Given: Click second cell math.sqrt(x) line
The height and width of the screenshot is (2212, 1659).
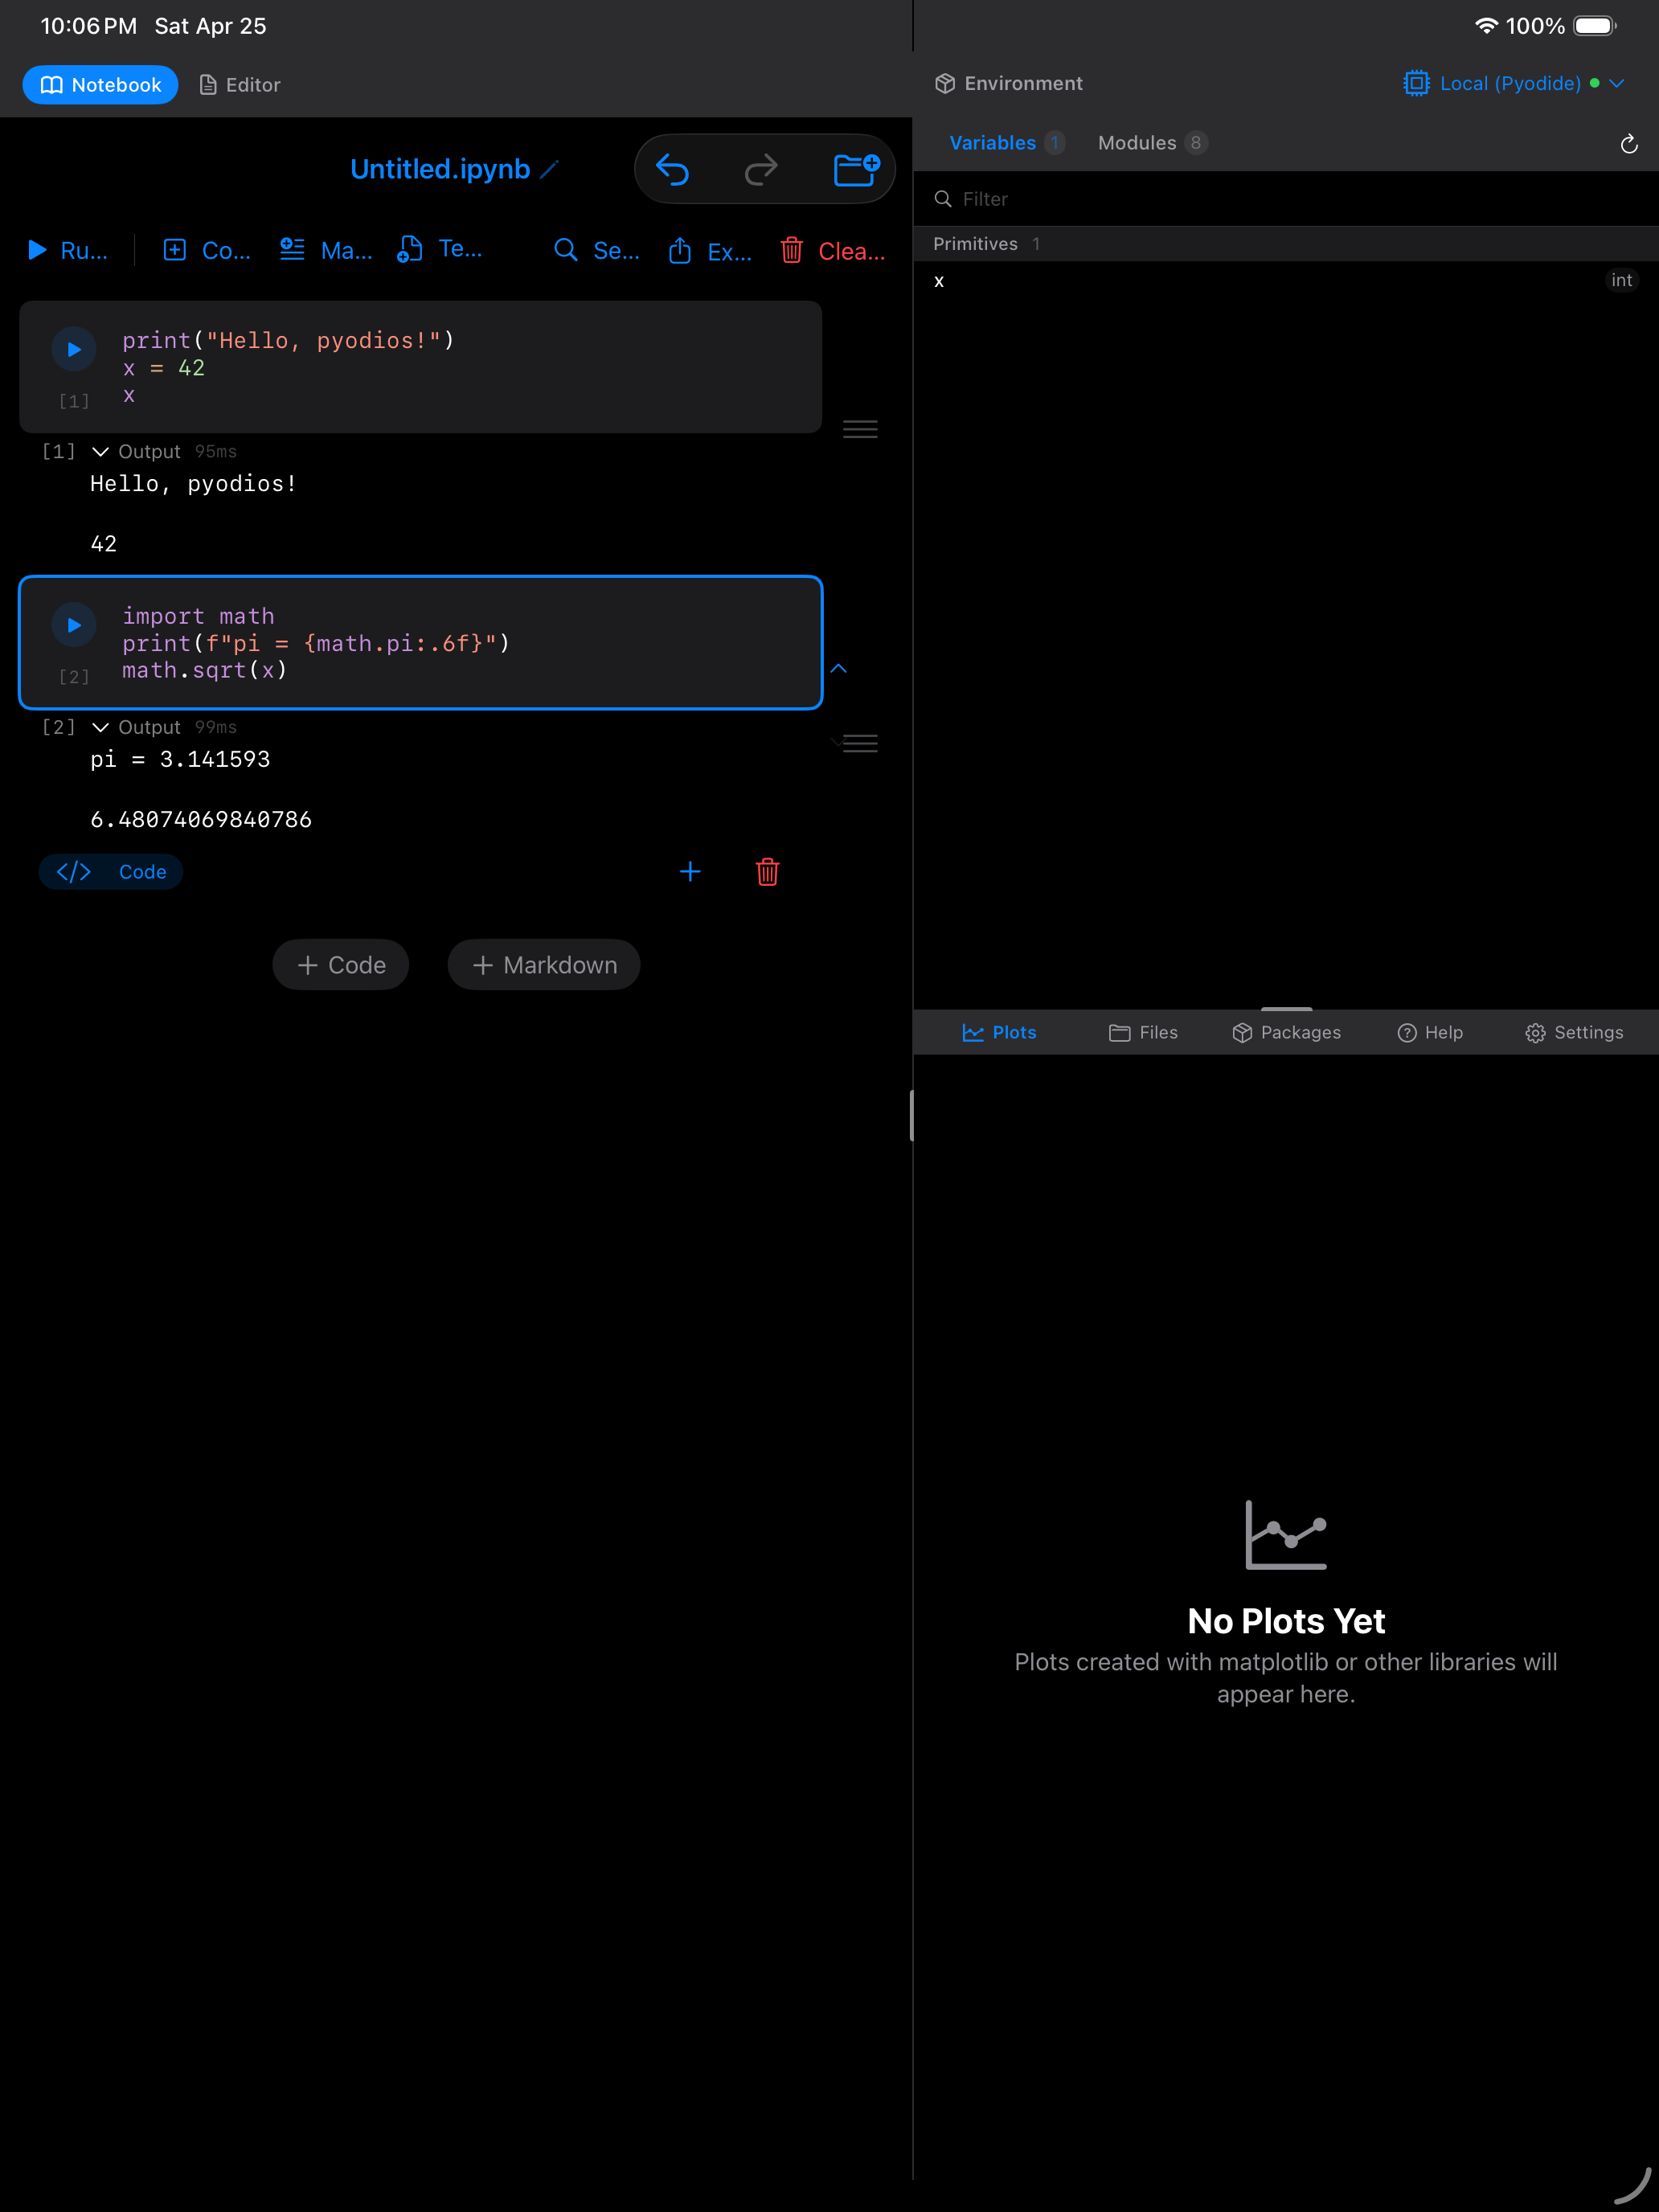Looking at the screenshot, I should 205,670.
